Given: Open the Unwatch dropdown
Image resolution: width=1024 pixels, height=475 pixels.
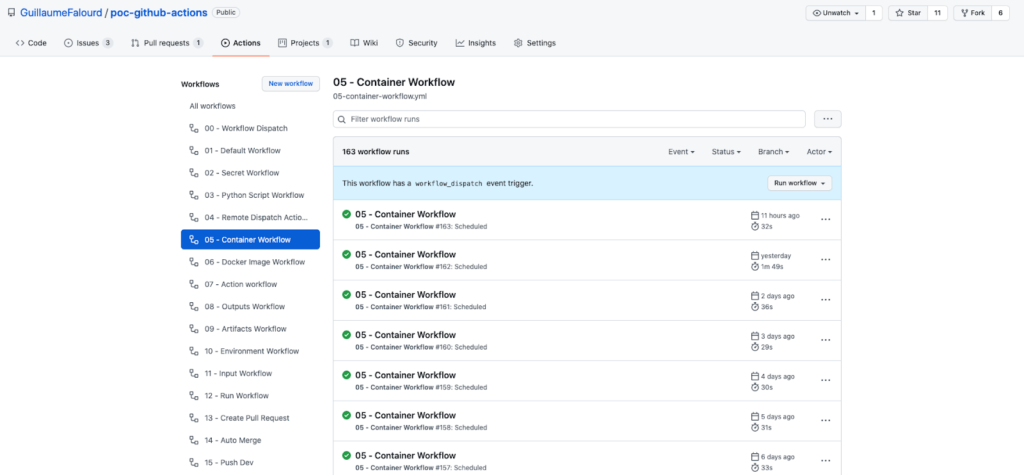Looking at the screenshot, I should (835, 13).
